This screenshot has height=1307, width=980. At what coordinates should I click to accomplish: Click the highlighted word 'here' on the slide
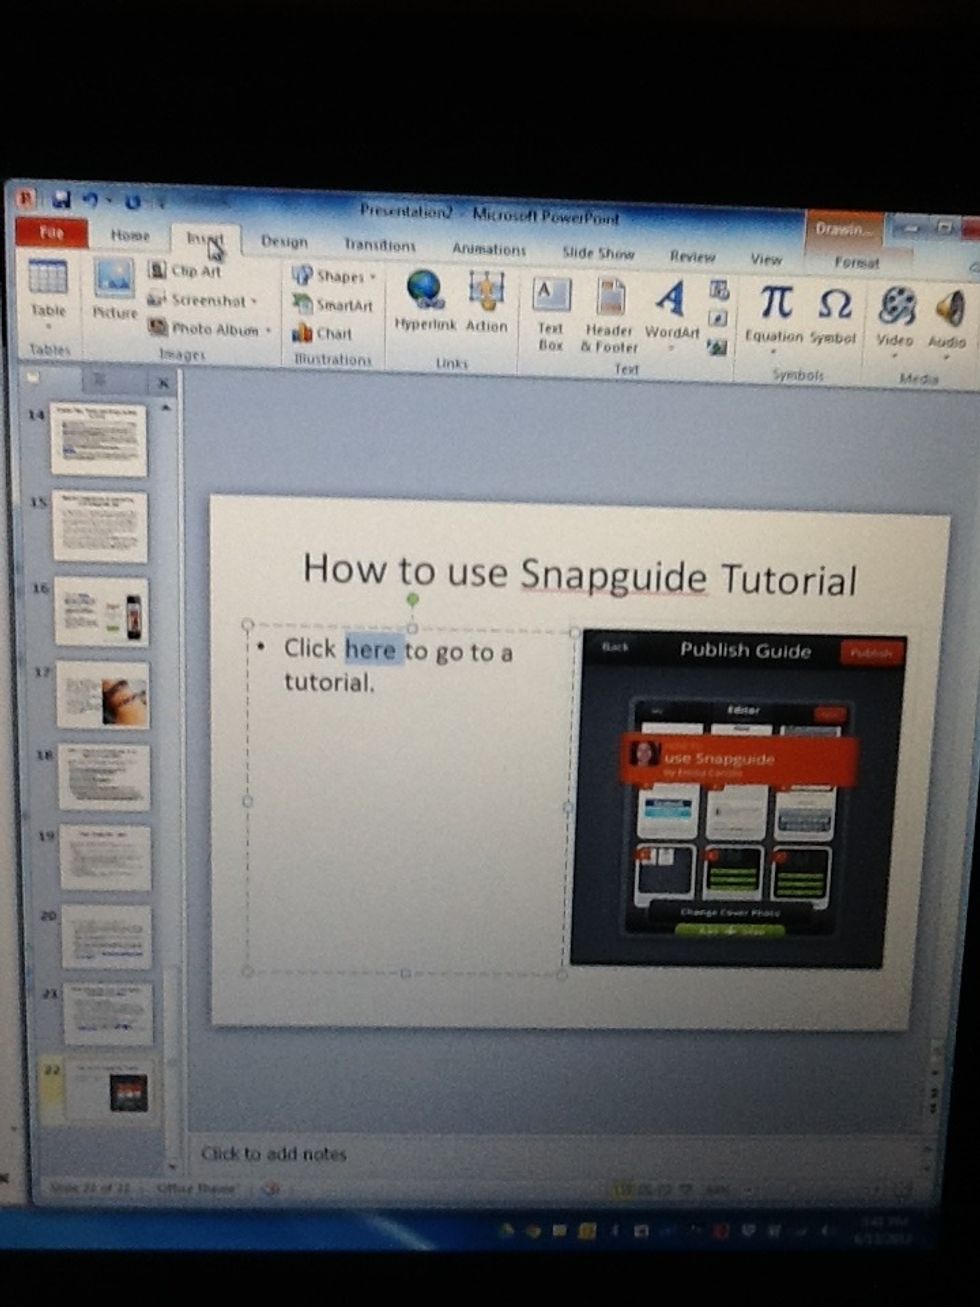tap(371, 649)
